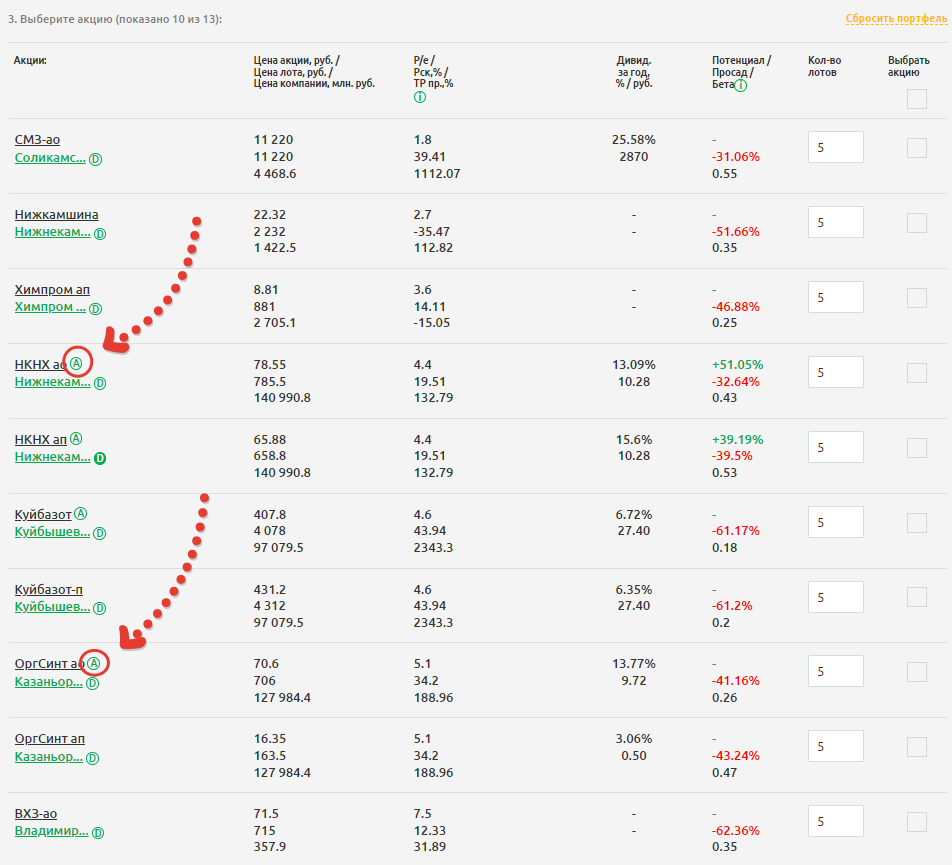Check the checkbox for СМЗ-ао stock
952x865 pixels.
pos(916,147)
